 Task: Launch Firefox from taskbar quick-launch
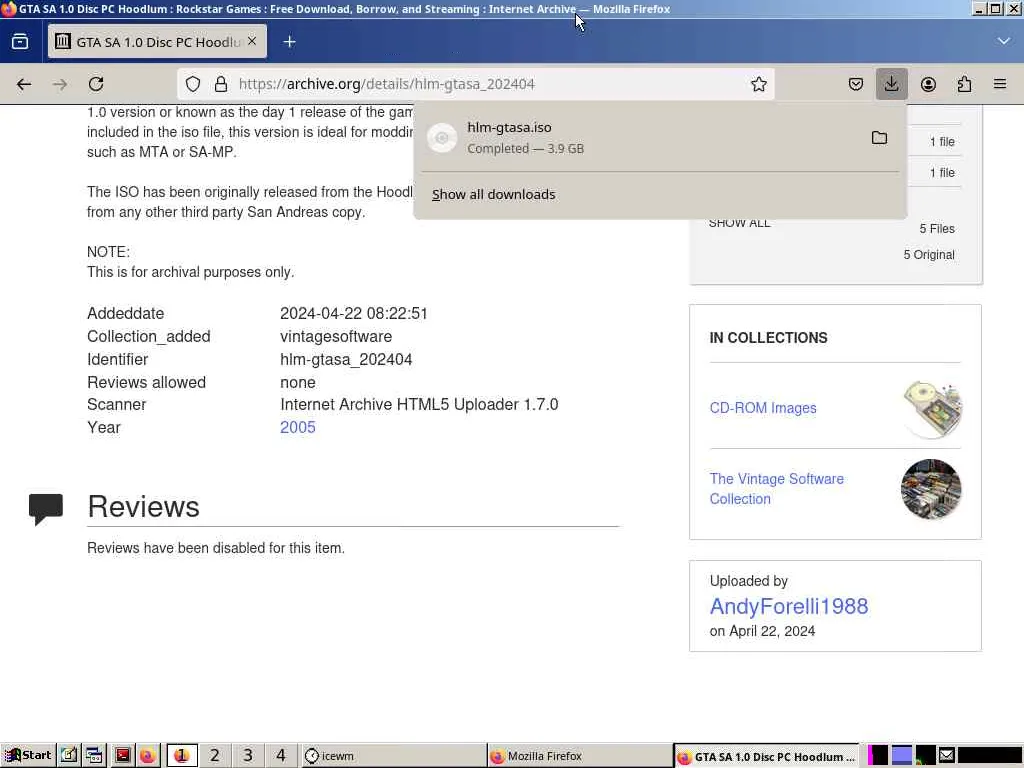click(148, 756)
